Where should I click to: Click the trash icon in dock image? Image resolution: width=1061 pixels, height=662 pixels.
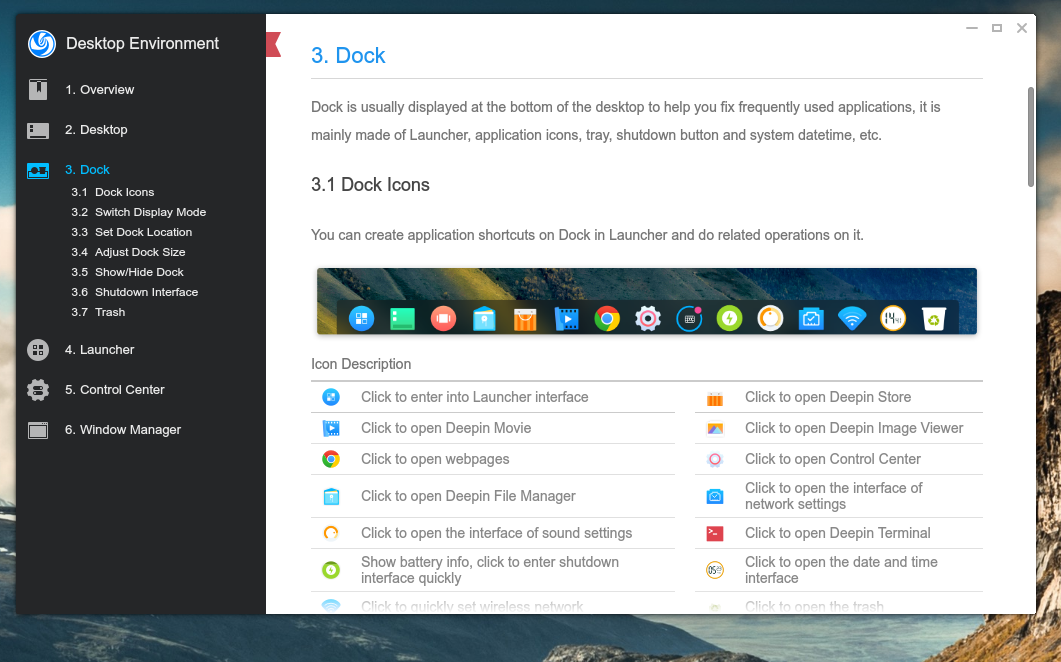[934, 318]
